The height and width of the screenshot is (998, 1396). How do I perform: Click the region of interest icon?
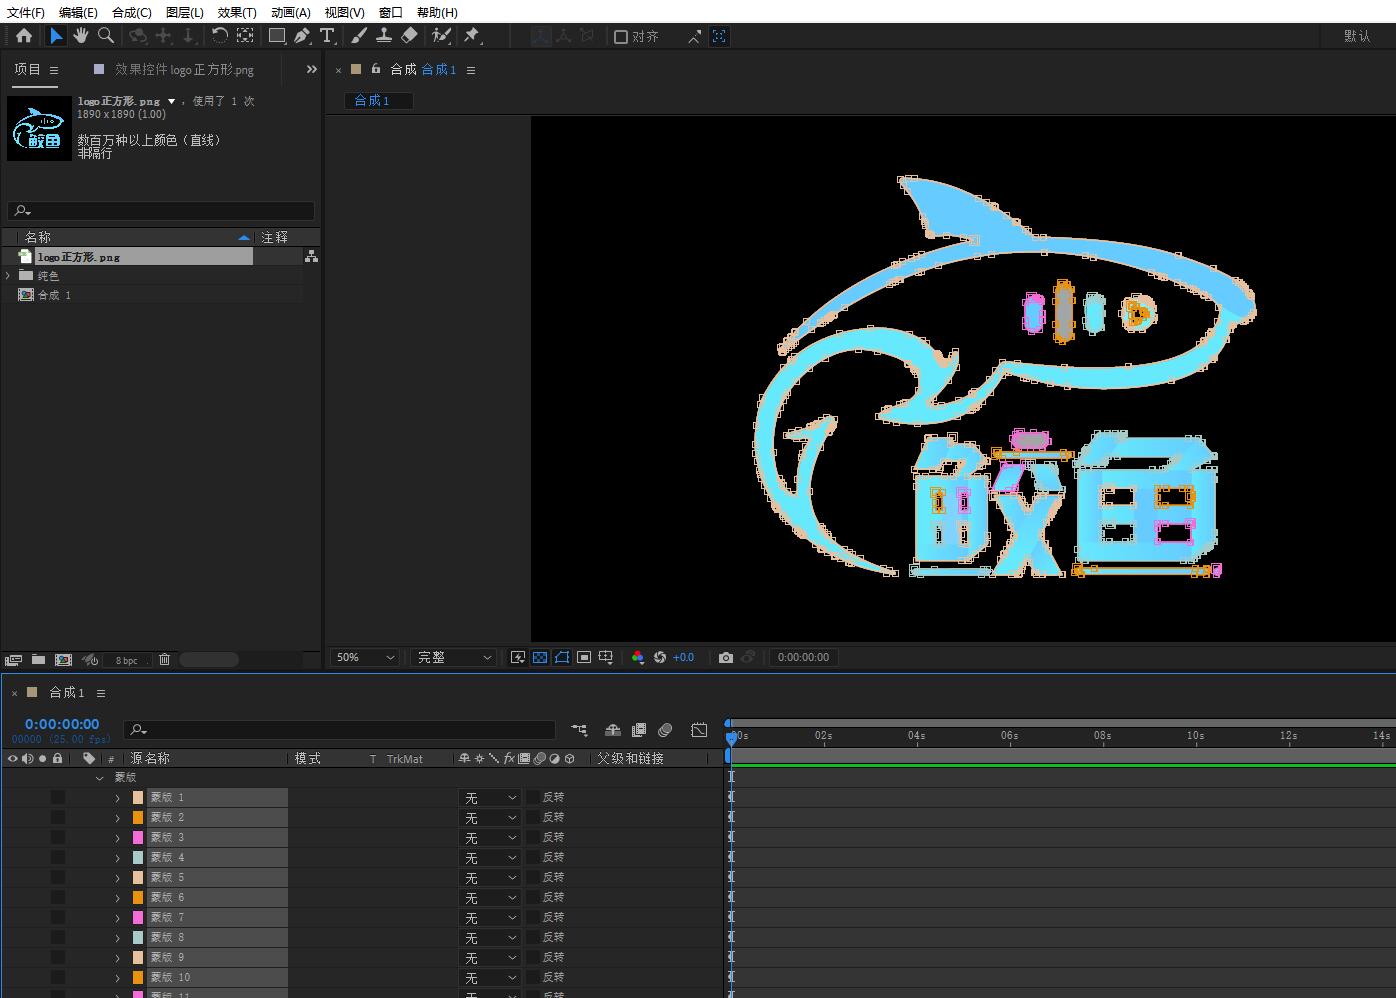click(584, 657)
